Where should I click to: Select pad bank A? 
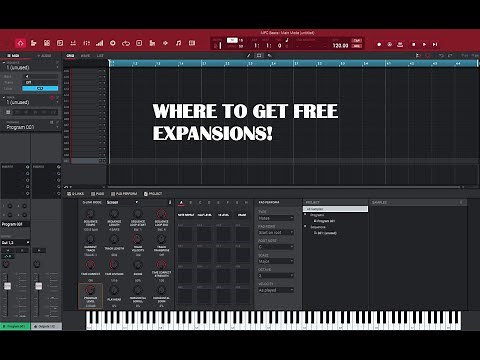coord(181,202)
